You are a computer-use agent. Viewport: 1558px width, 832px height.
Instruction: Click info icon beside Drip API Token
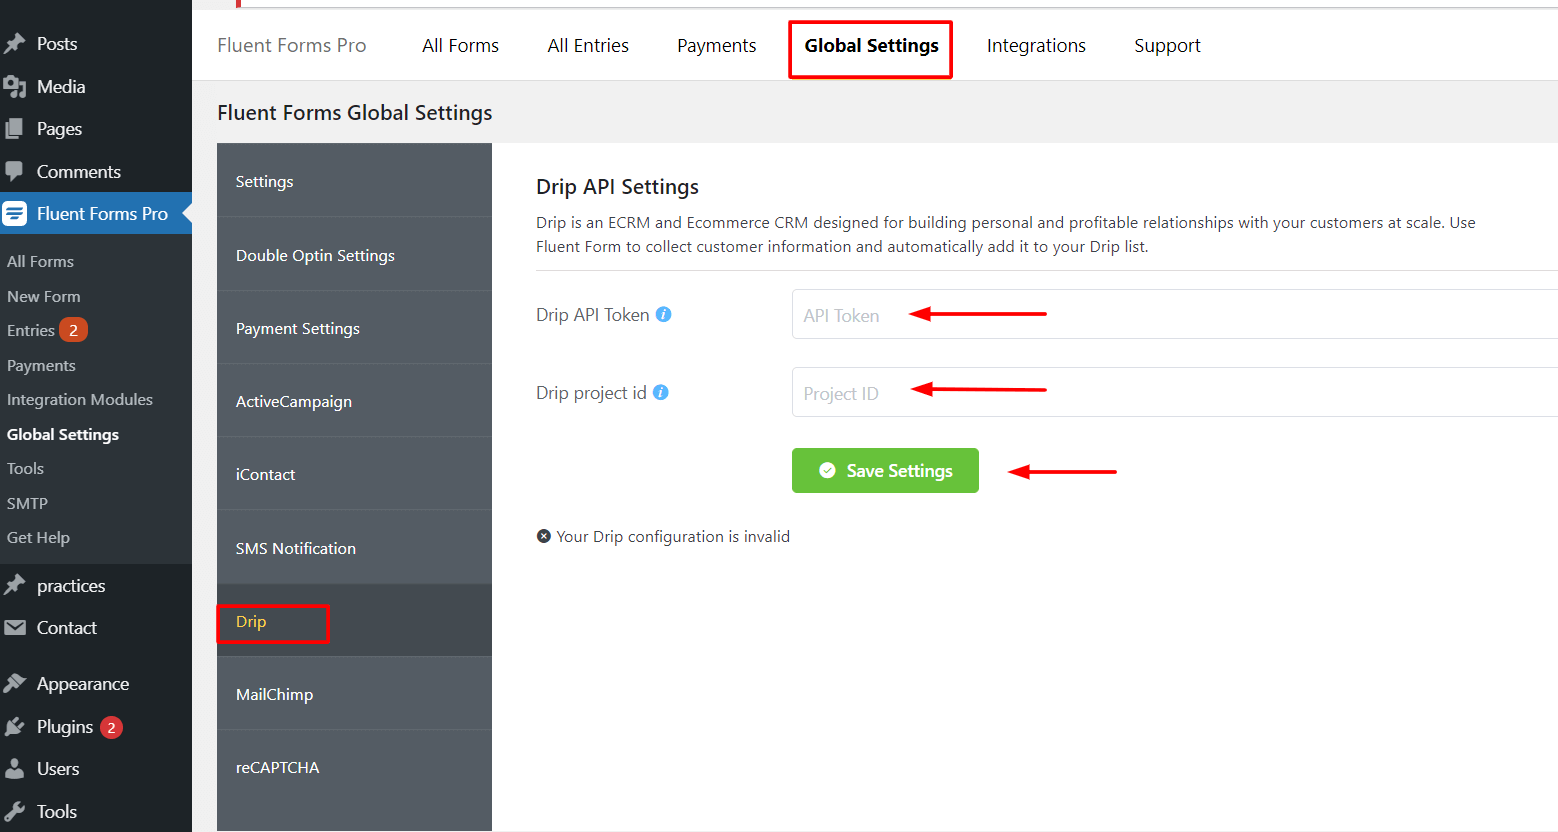click(x=663, y=314)
